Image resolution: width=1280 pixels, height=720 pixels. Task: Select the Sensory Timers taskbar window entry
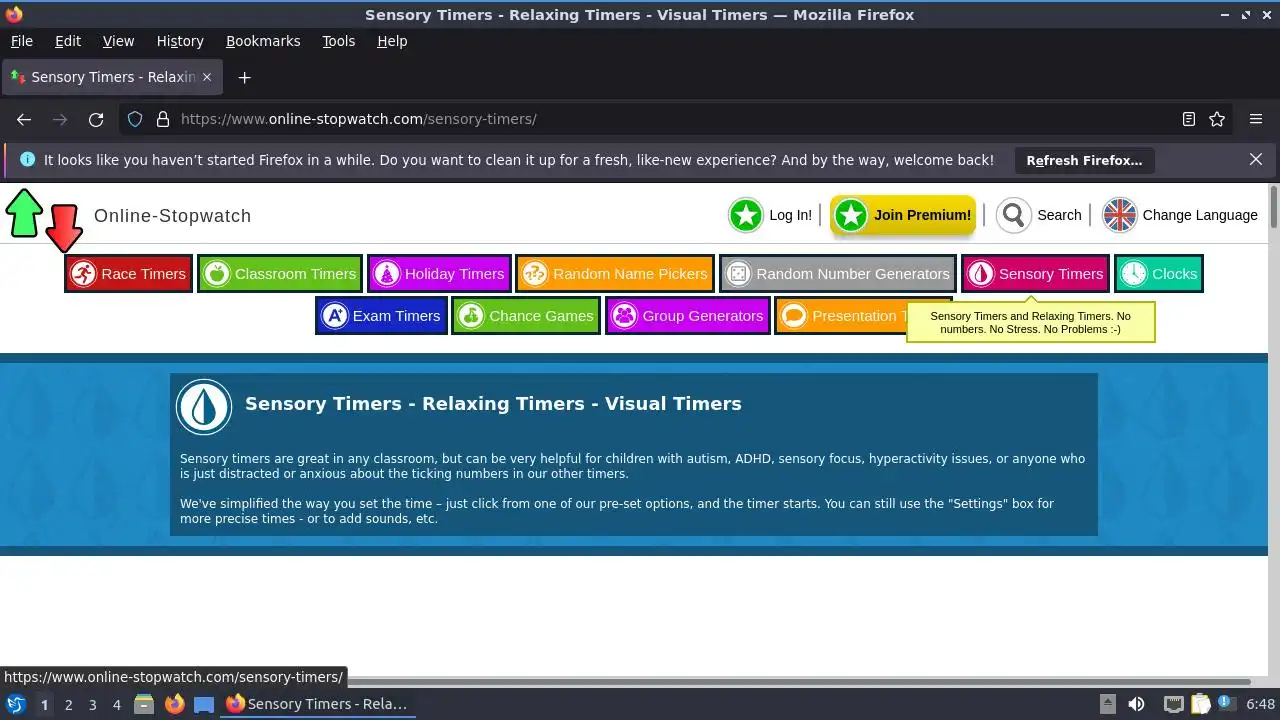point(317,704)
